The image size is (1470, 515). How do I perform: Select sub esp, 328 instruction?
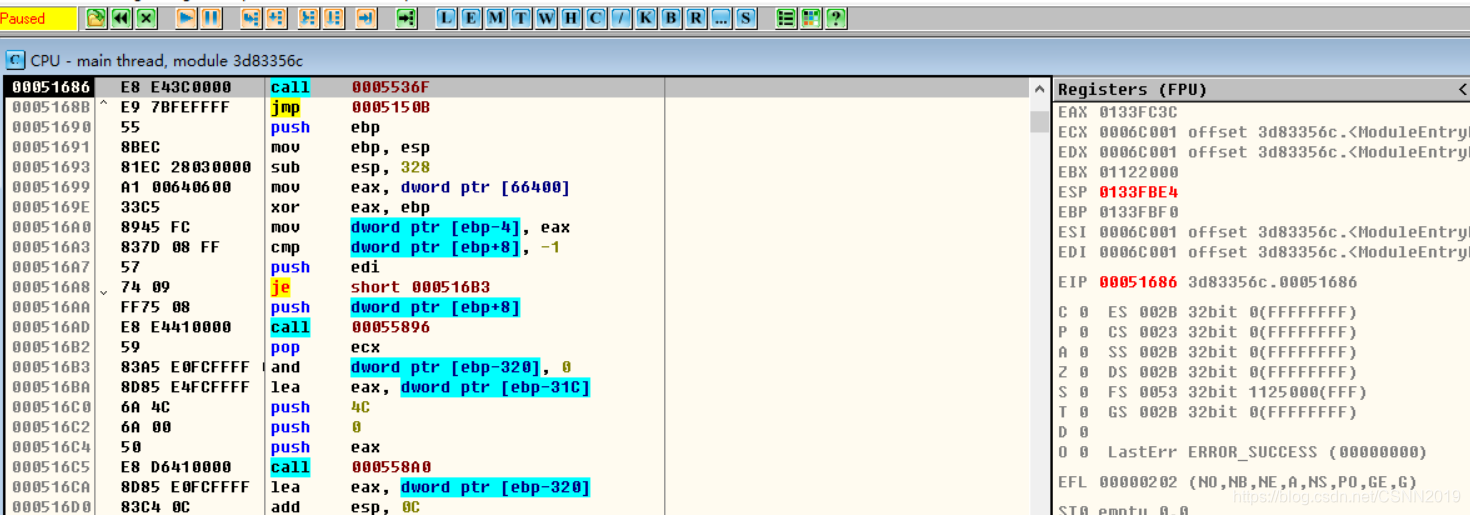click(350, 167)
